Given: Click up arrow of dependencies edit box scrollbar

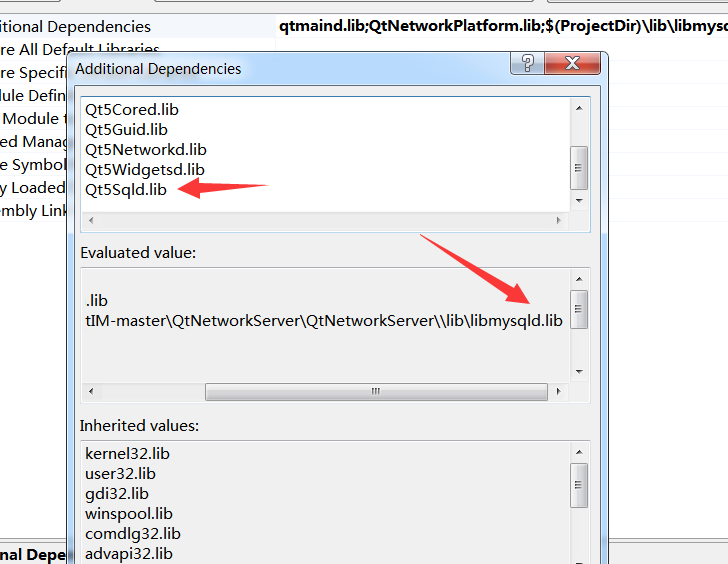Looking at the screenshot, I should click(x=579, y=108).
